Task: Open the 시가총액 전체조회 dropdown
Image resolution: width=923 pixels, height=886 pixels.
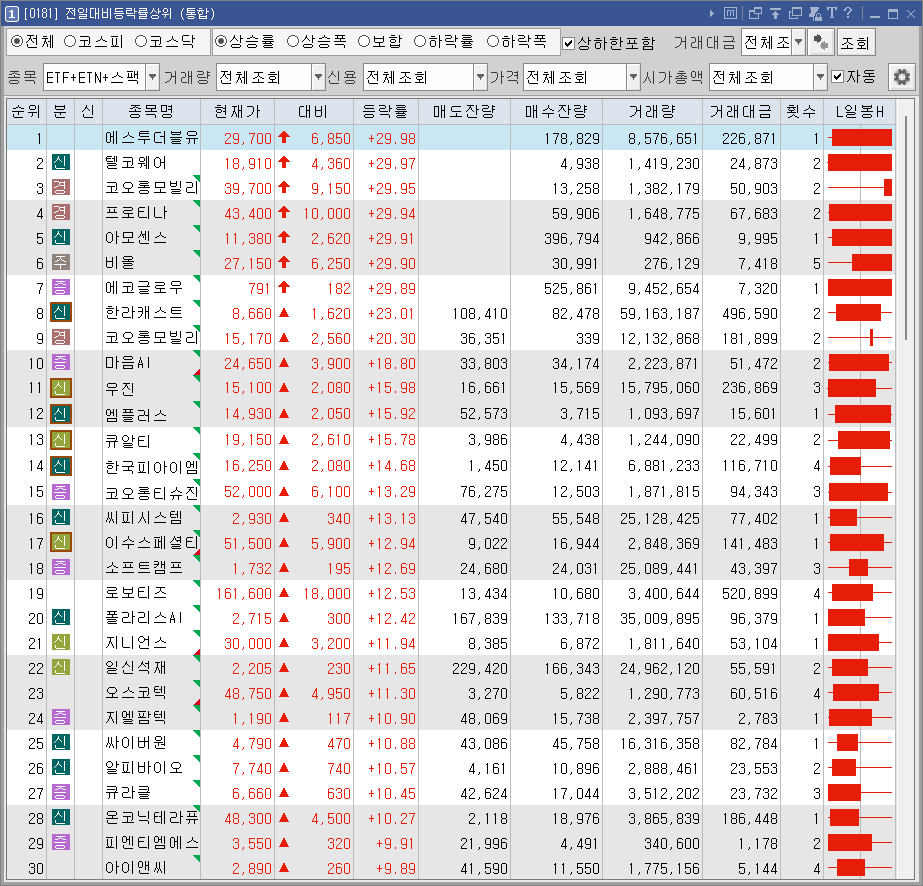Action: coord(820,77)
